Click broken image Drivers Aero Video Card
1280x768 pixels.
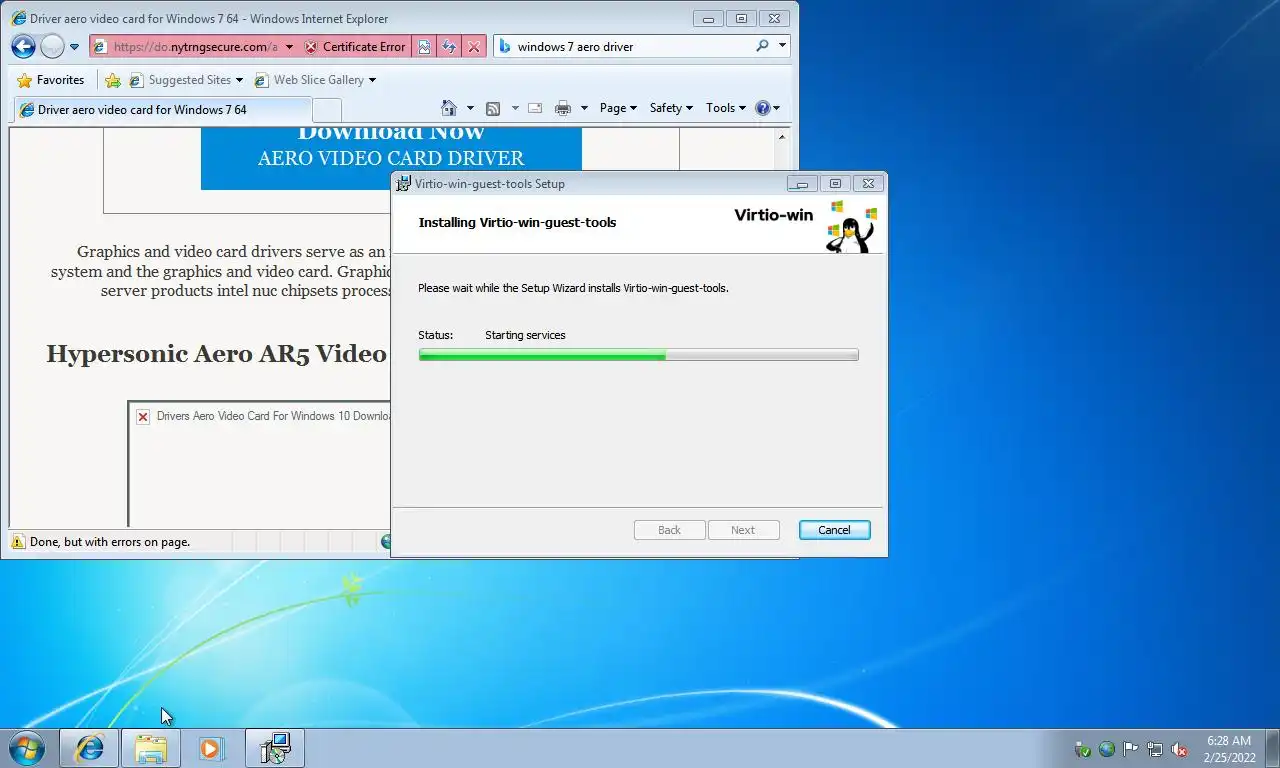click(143, 416)
